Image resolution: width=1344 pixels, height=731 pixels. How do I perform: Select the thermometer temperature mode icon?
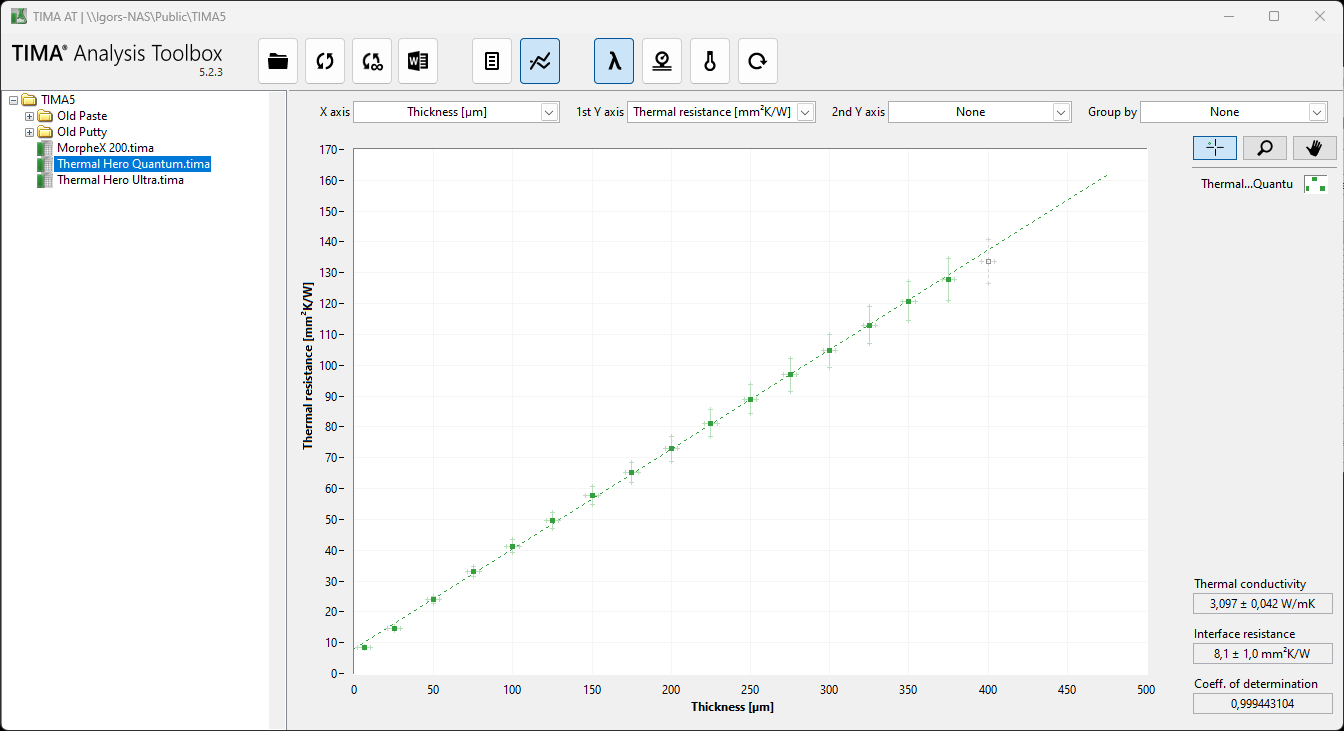[x=710, y=61]
